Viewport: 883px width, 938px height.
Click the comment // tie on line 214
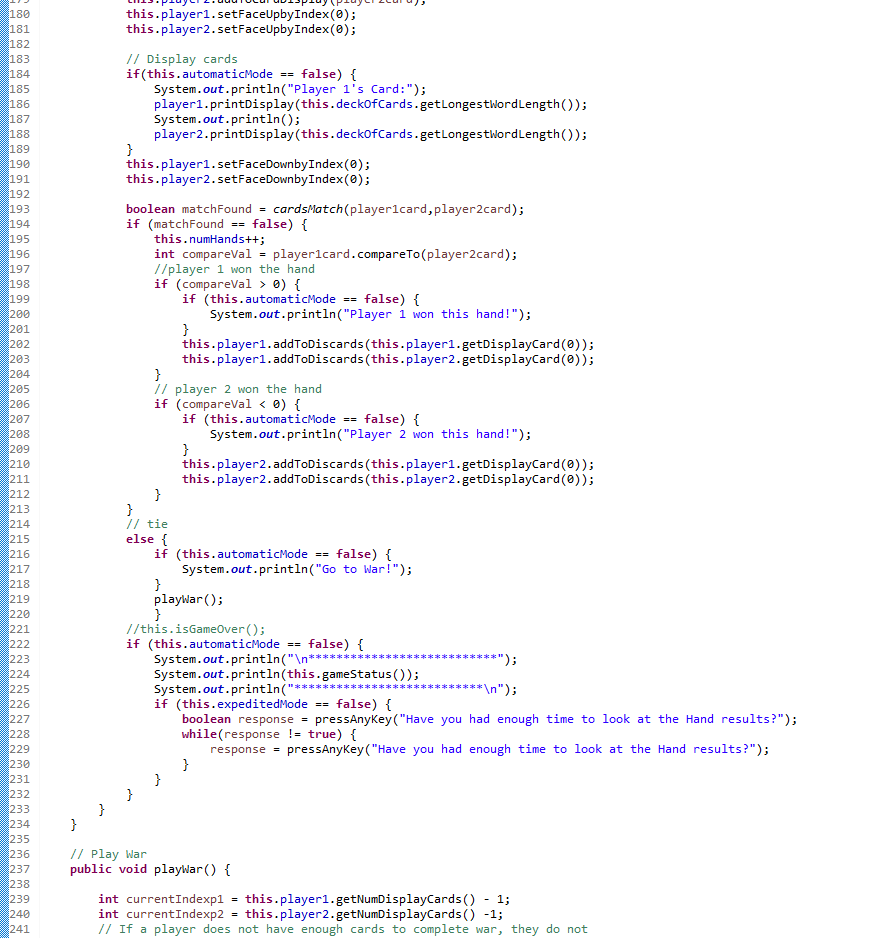click(150, 524)
